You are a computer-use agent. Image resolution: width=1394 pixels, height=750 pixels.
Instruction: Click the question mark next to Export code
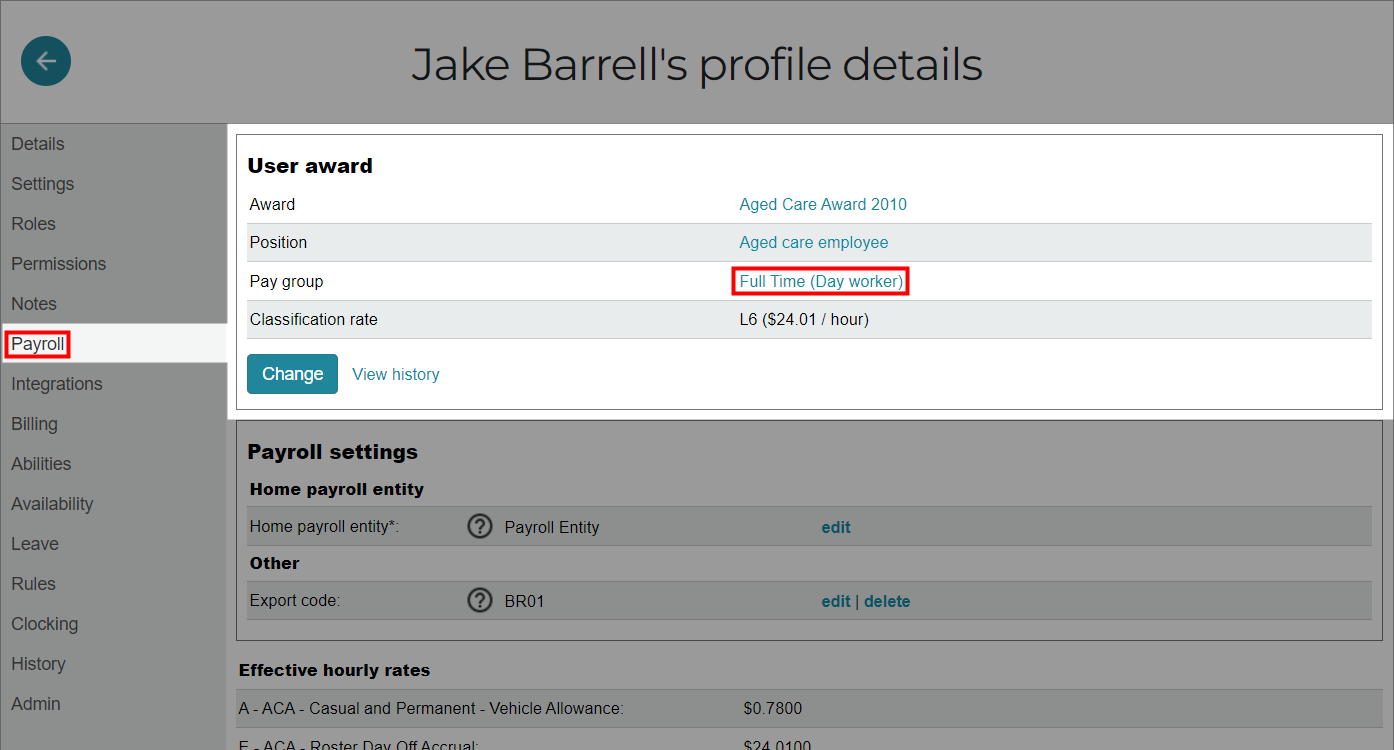coord(480,600)
